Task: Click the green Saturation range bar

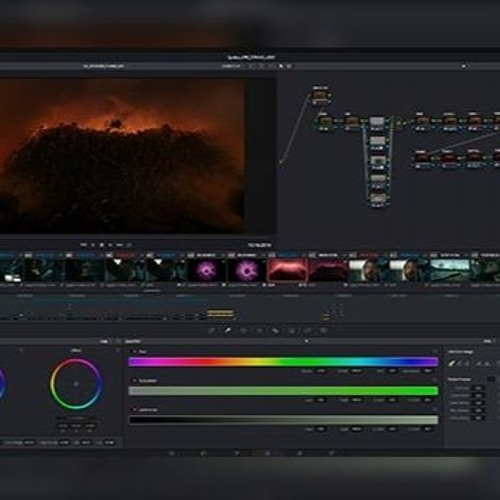Action: [283, 391]
